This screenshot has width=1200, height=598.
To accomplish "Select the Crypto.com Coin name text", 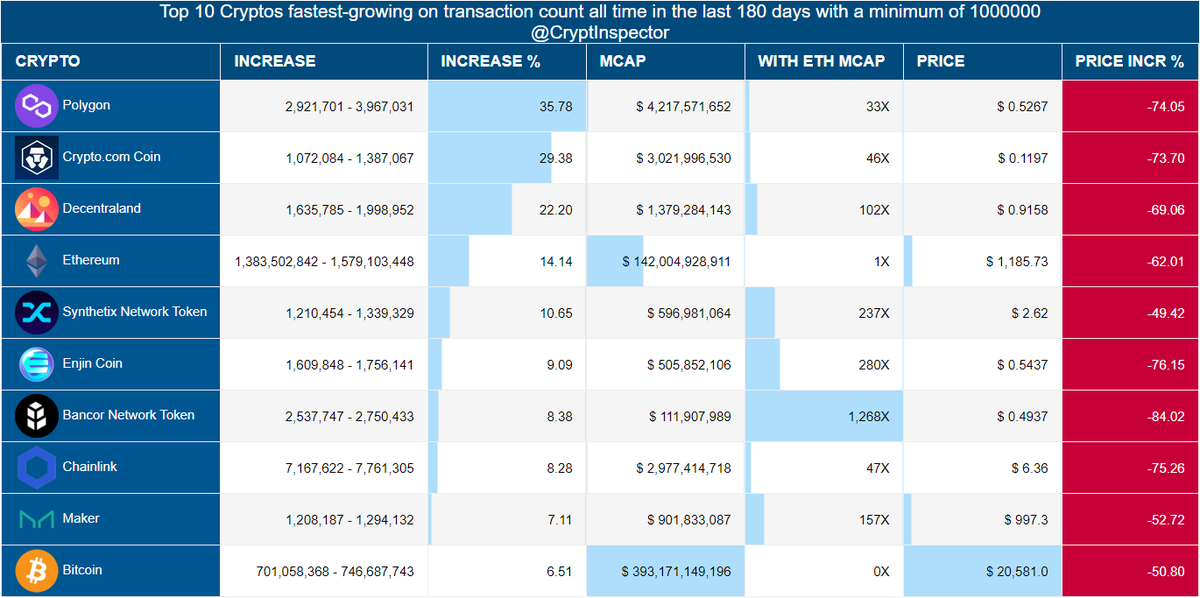I will point(111,157).
